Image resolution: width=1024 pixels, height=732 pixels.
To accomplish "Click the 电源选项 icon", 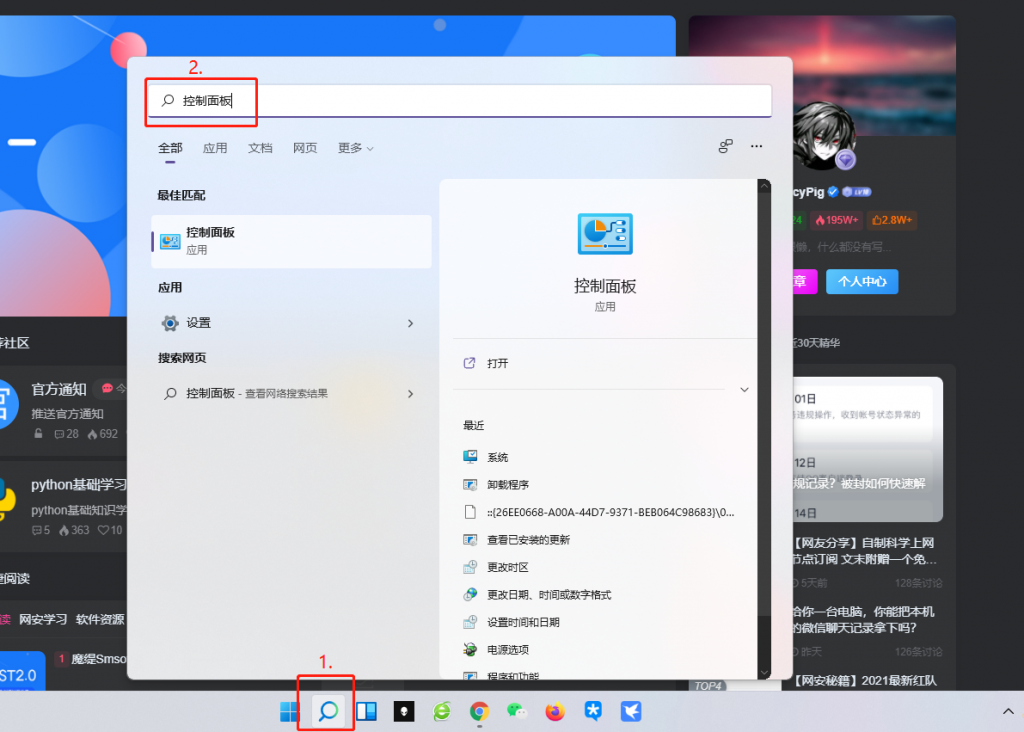I will 470,649.
